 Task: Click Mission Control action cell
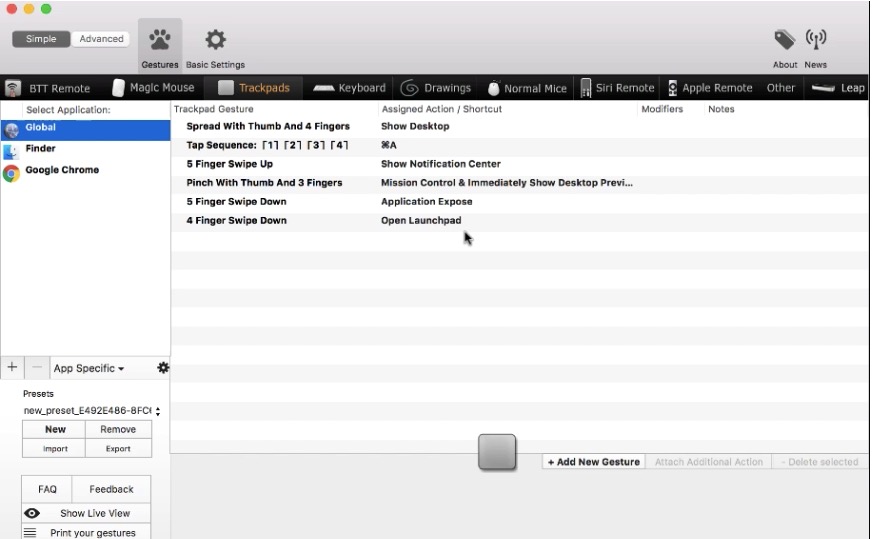[507, 183]
